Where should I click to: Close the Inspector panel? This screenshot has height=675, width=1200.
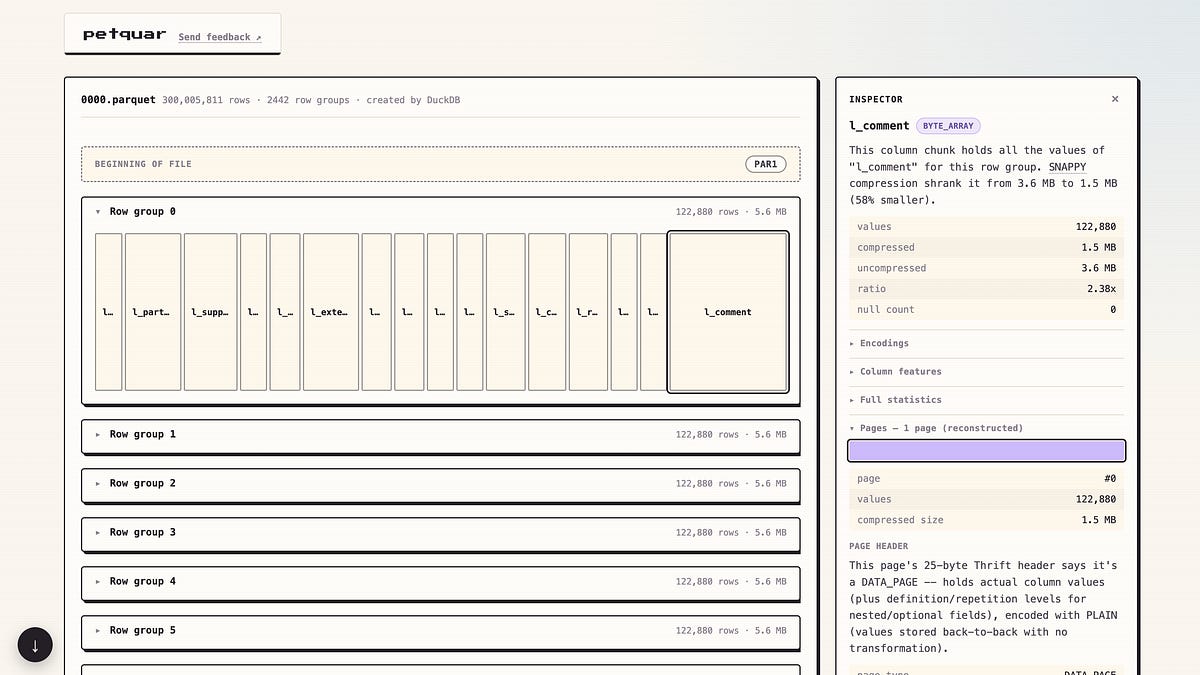click(x=1115, y=99)
